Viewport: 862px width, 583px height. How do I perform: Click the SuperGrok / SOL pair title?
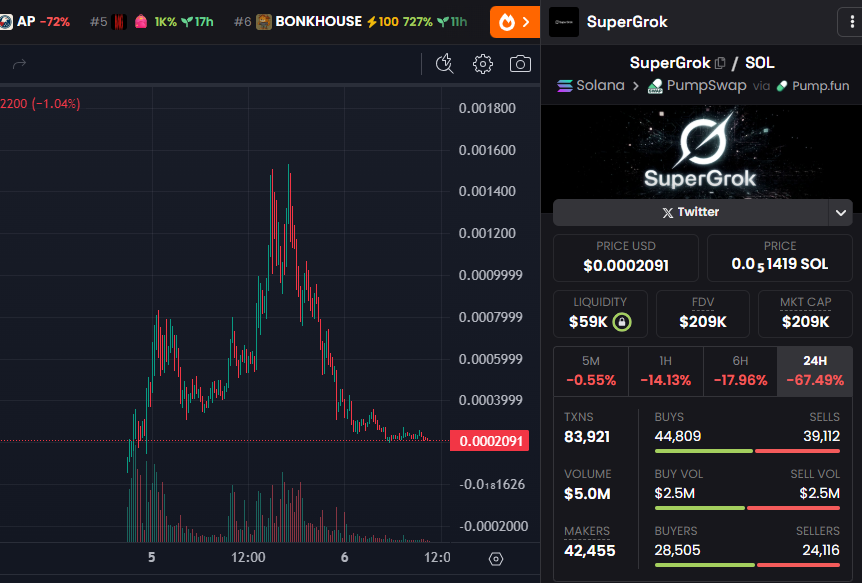702,63
